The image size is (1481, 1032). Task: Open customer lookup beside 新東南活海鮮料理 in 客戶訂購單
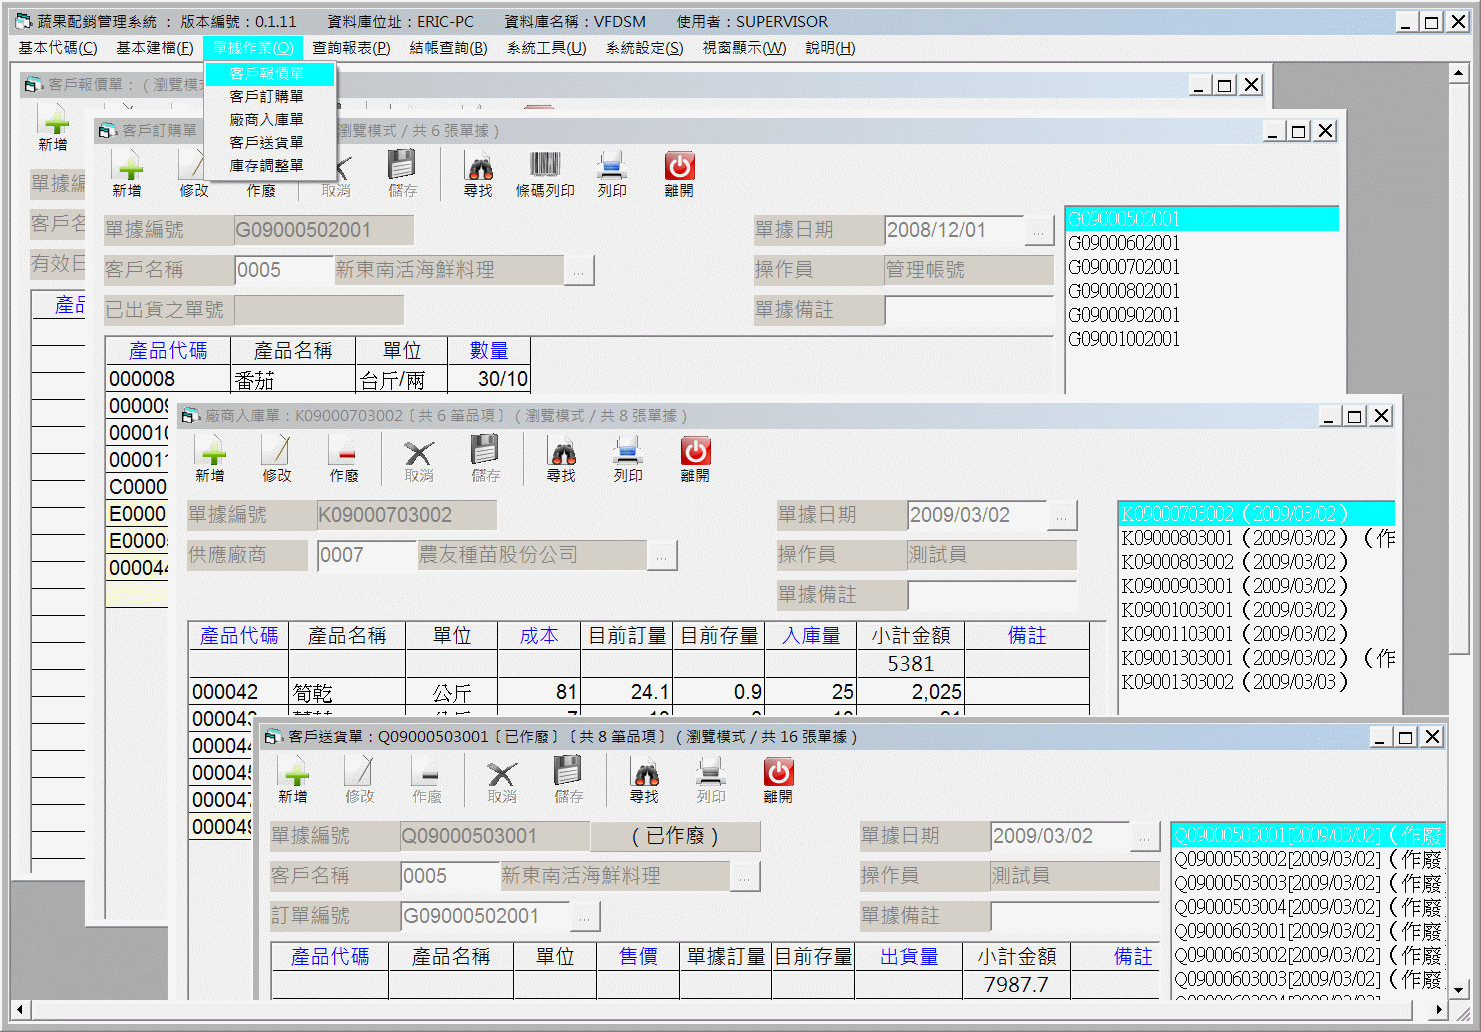[x=579, y=271]
